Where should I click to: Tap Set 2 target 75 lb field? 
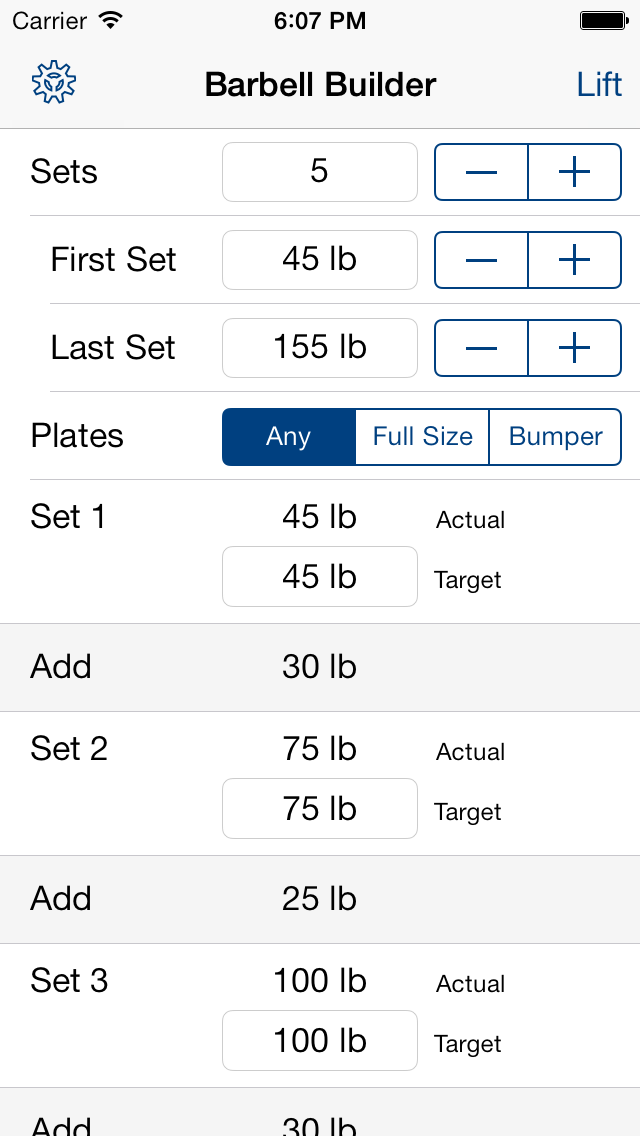[320, 809]
